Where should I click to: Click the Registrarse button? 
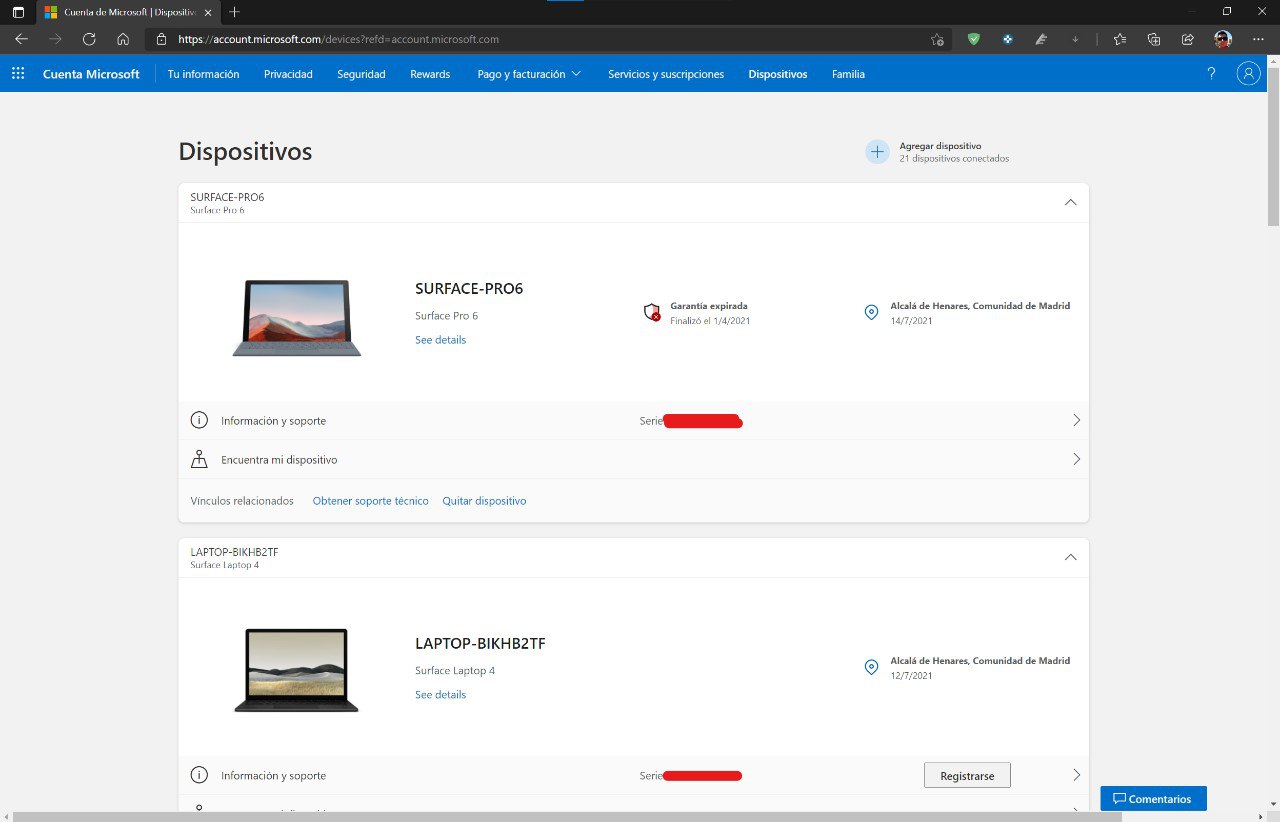pos(967,775)
